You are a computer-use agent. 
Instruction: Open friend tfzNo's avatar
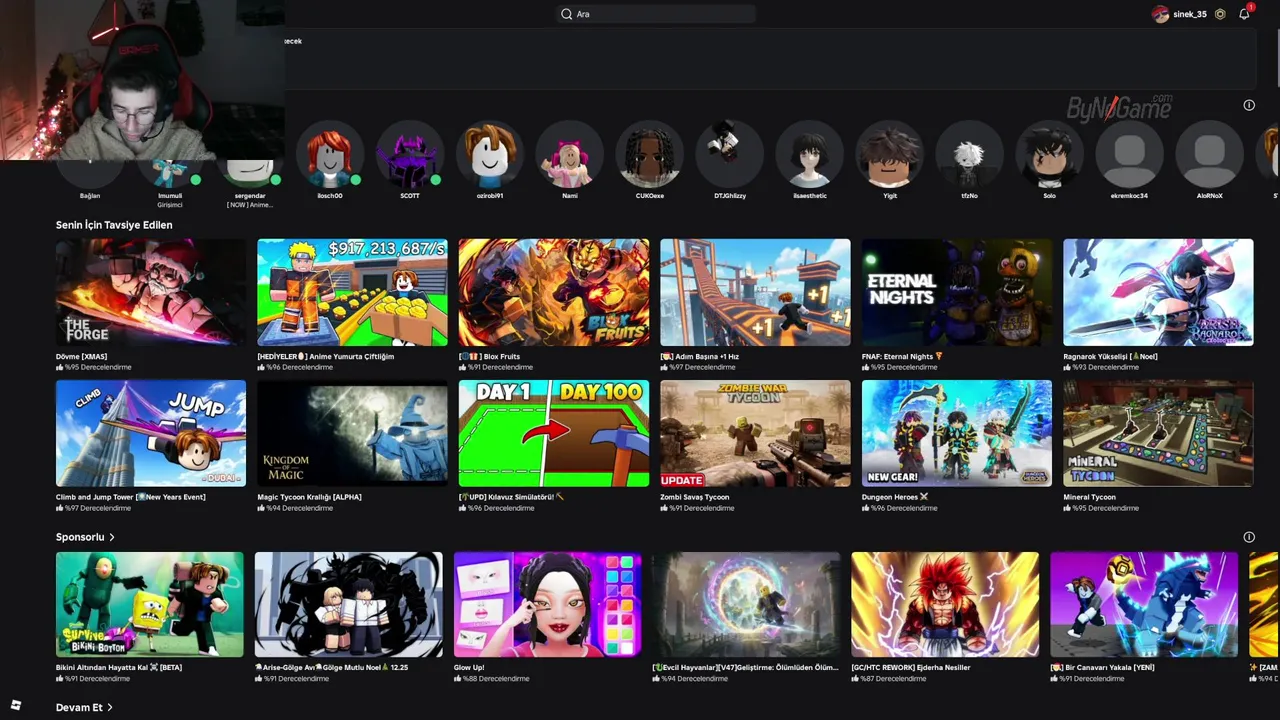tap(970, 154)
